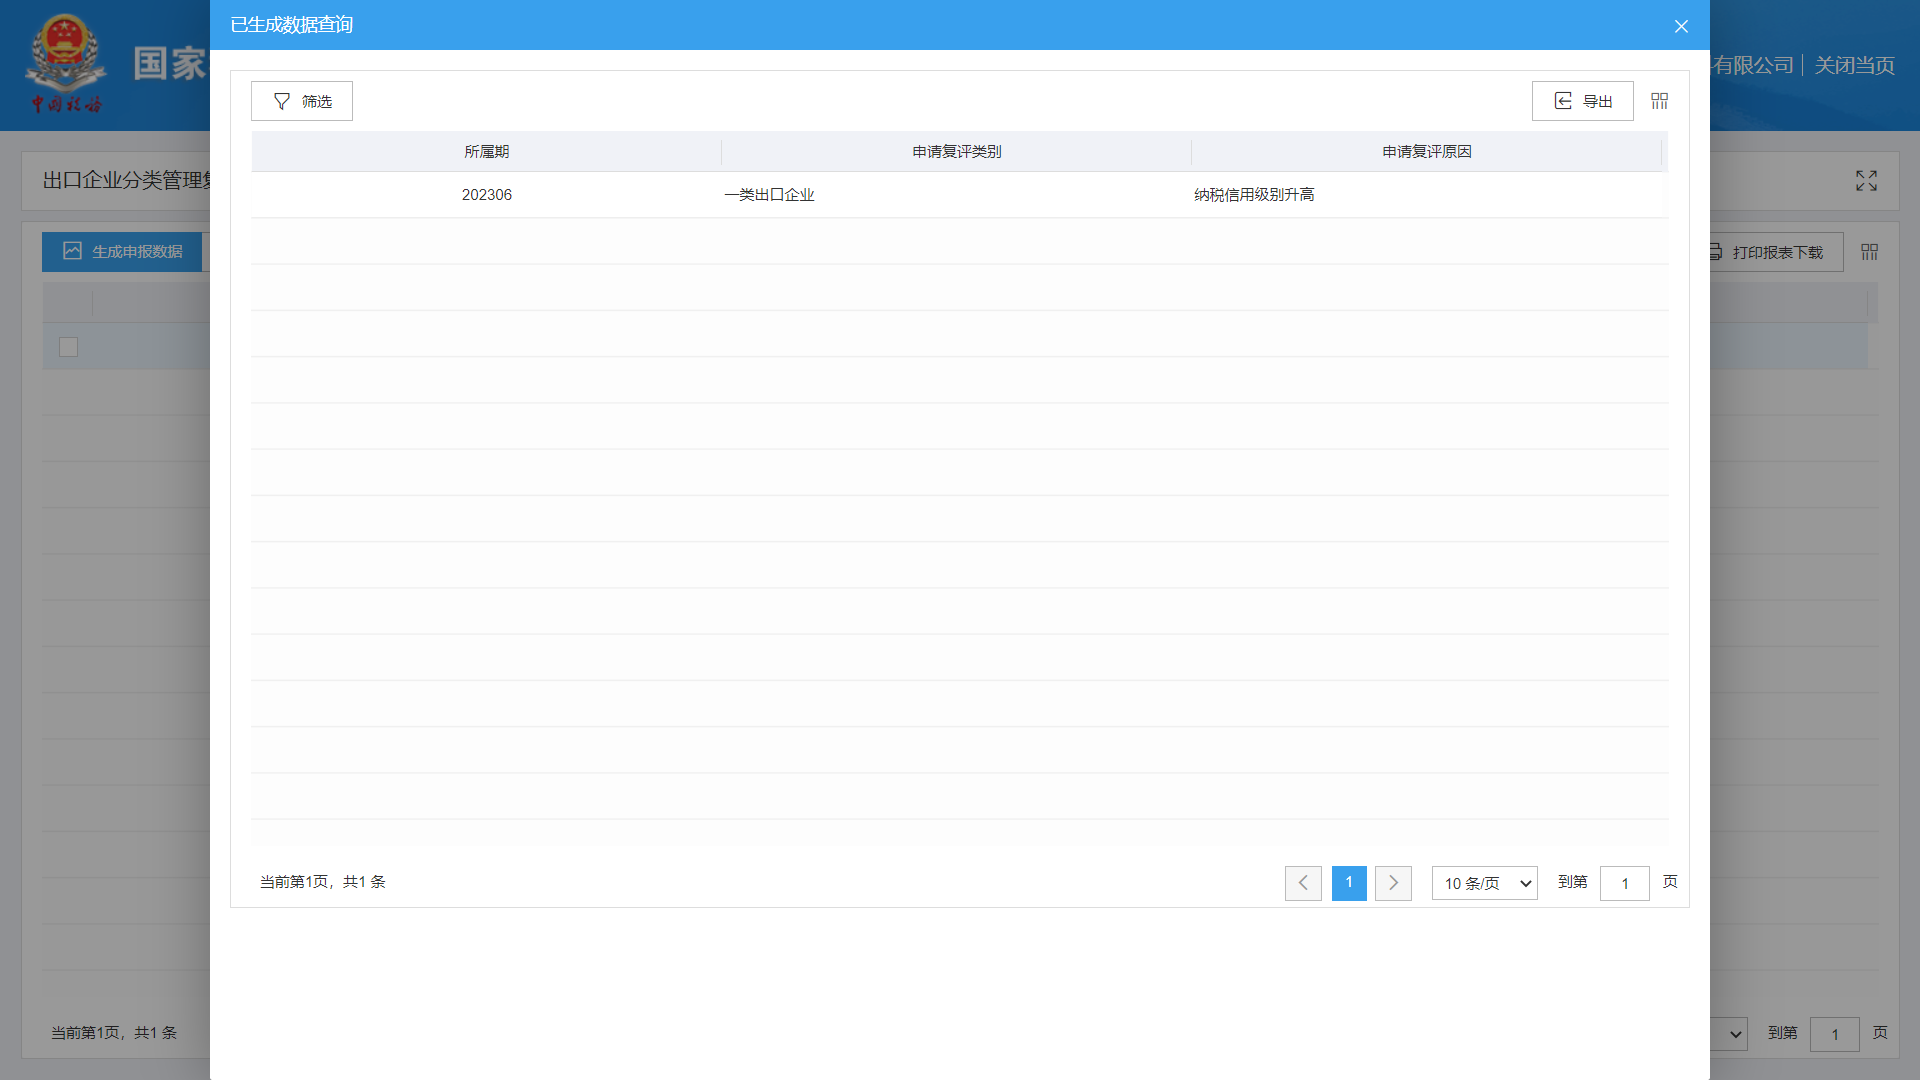Go to next page arrow in dialog
Image resolution: width=1920 pixels, height=1080 pixels.
point(1393,883)
